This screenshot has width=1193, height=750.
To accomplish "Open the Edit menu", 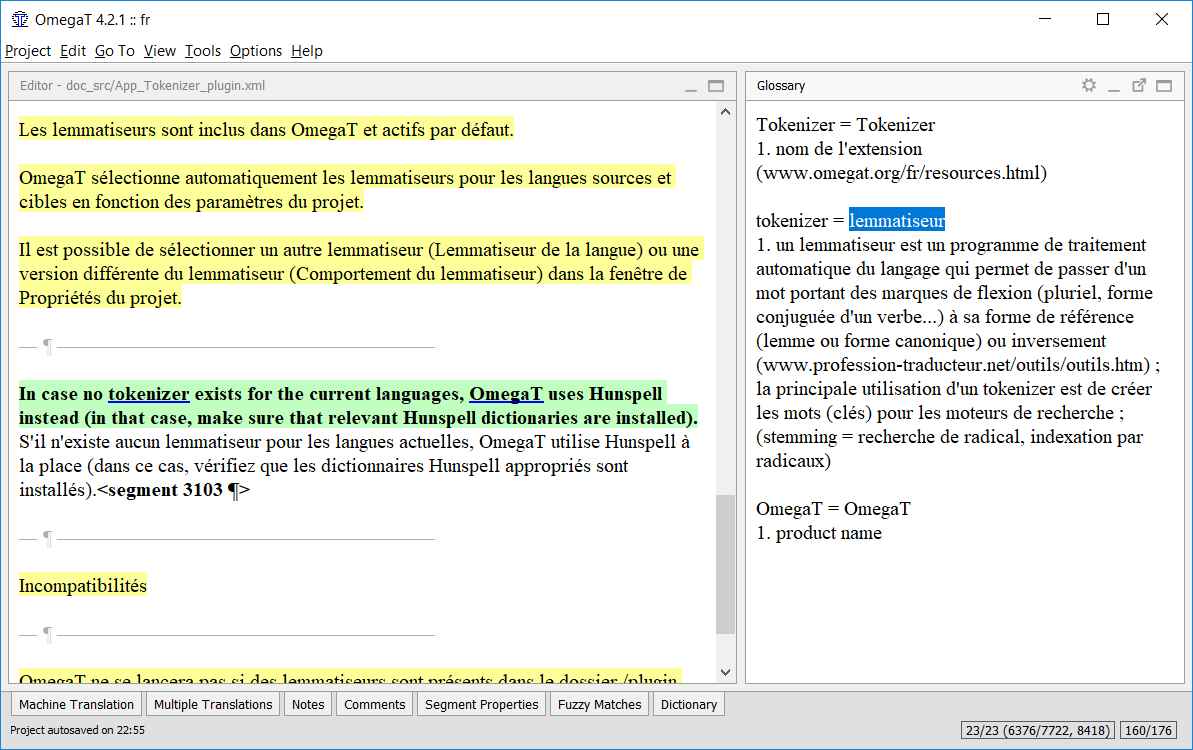I will (73, 51).
